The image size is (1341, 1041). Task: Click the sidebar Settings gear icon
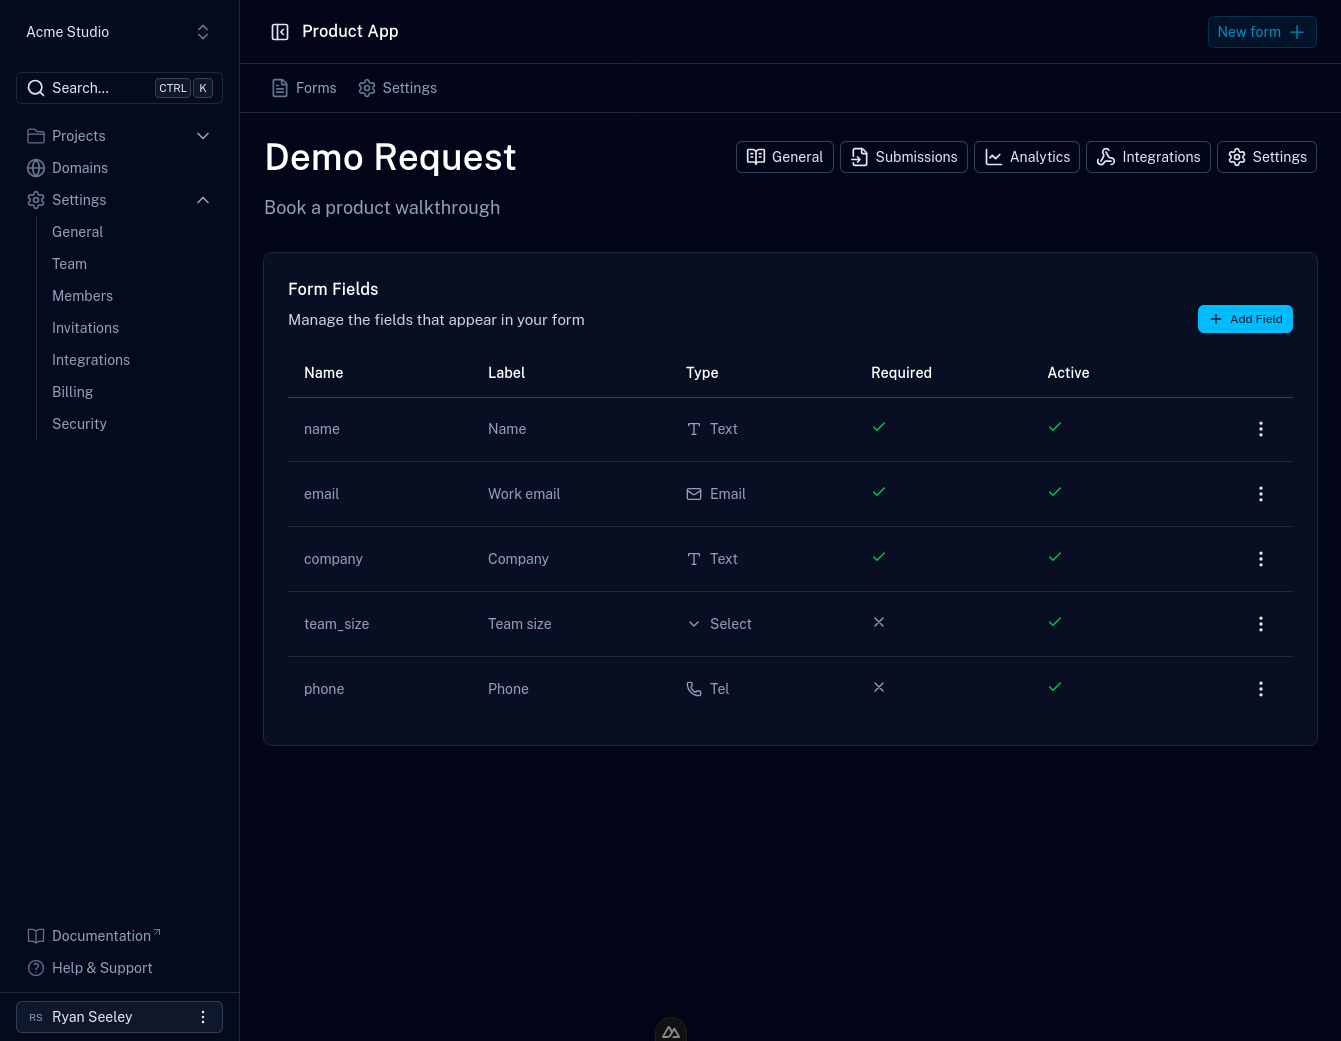click(x=36, y=200)
